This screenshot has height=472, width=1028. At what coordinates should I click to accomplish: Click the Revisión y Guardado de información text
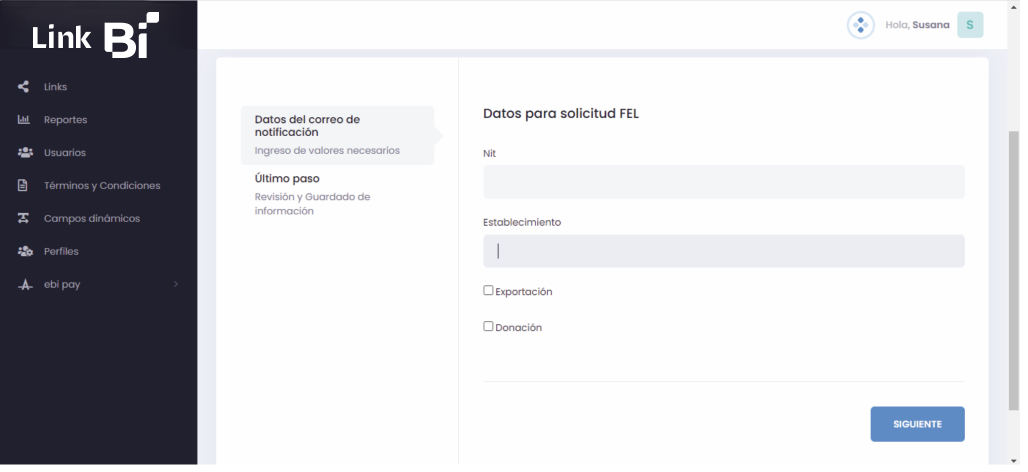coord(312,204)
